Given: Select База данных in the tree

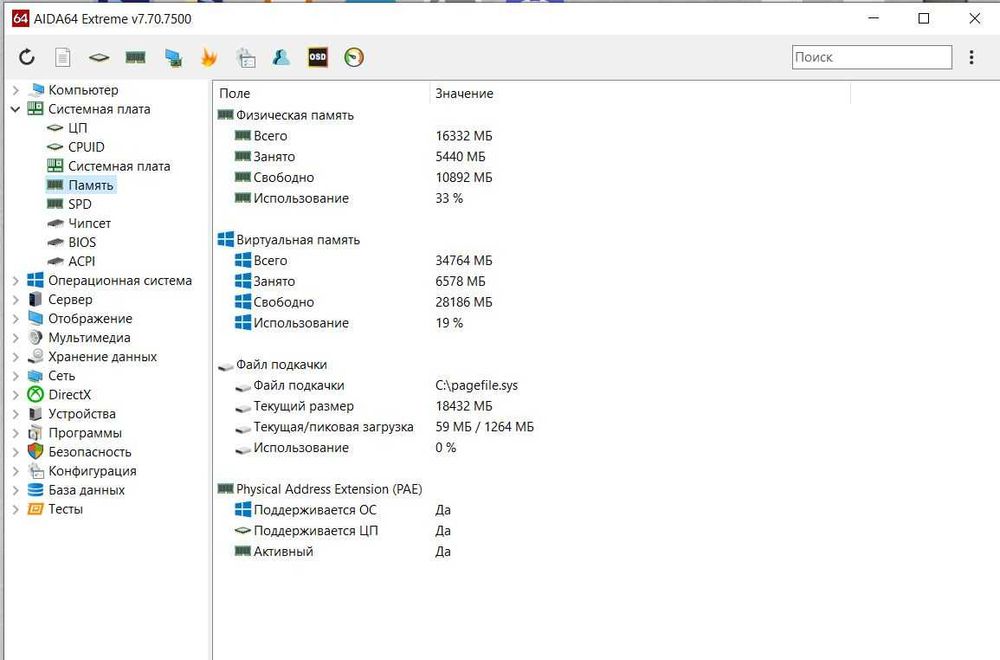Looking at the screenshot, I should click(87, 490).
